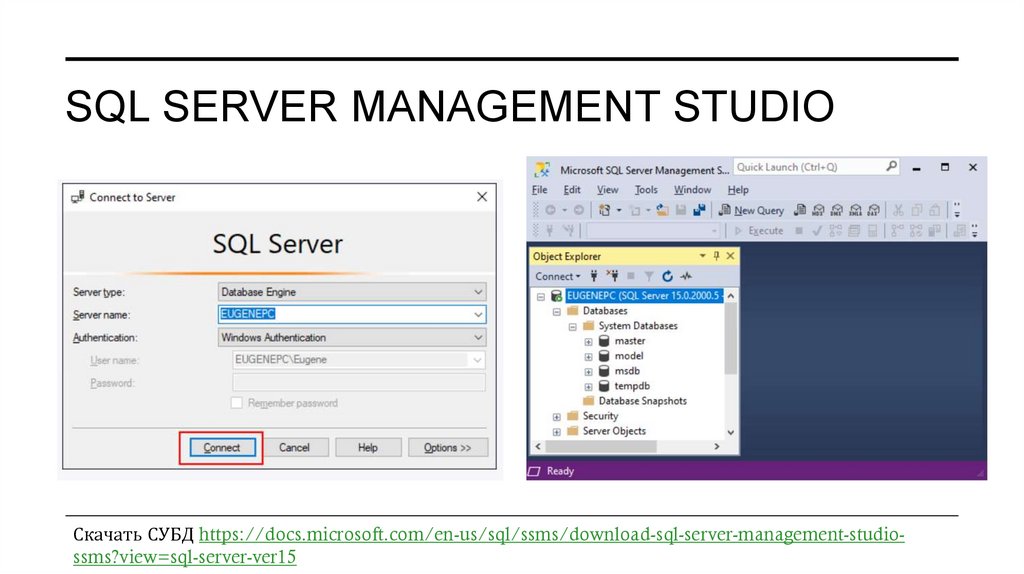Open the Edit menu
1024x574 pixels.
pyautogui.click(x=572, y=189)
